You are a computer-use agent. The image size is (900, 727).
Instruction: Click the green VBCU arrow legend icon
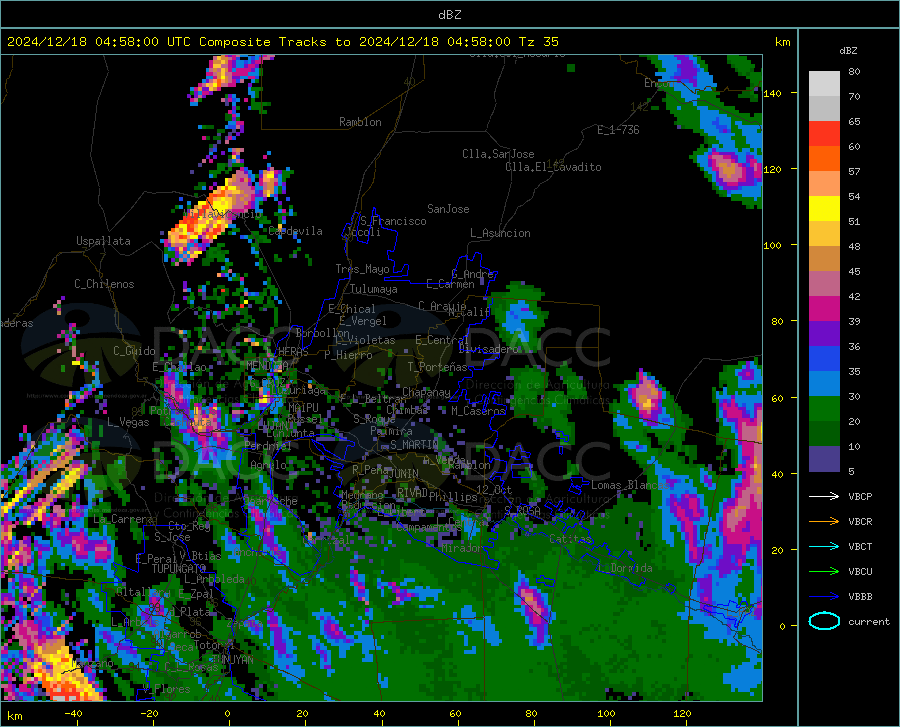(824, 572)
